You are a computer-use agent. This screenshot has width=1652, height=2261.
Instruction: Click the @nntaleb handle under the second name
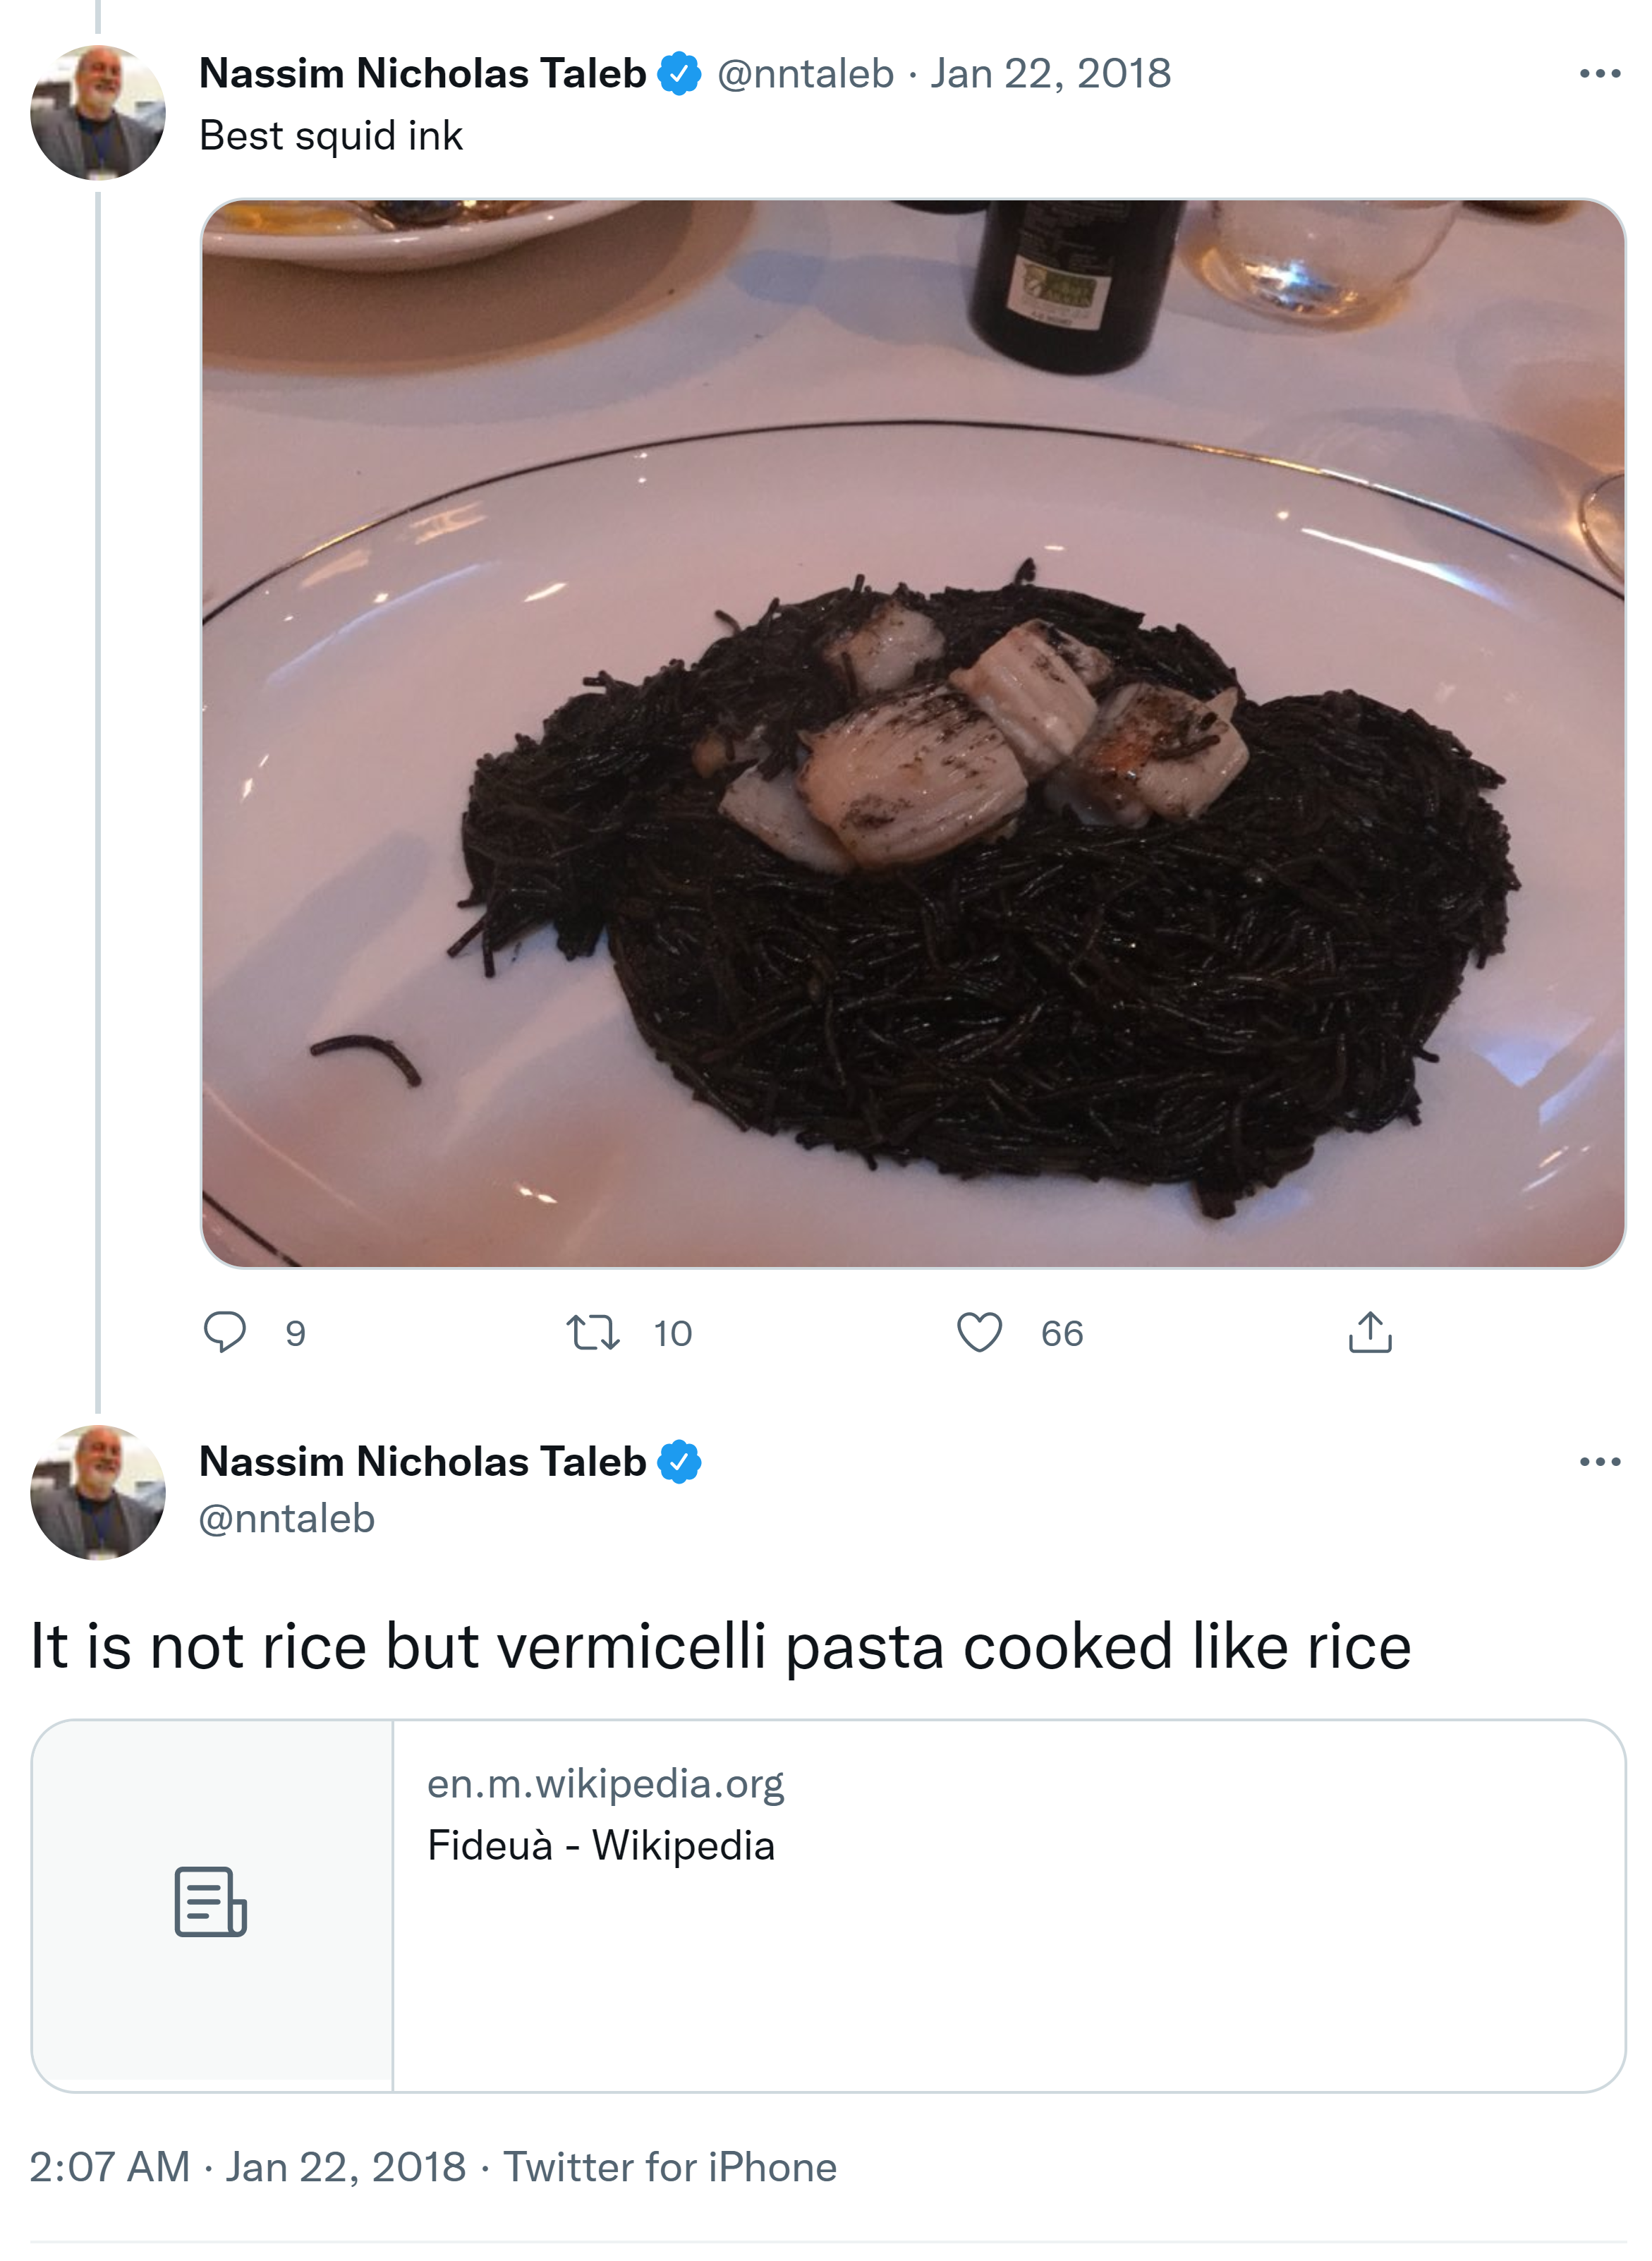287,1518
